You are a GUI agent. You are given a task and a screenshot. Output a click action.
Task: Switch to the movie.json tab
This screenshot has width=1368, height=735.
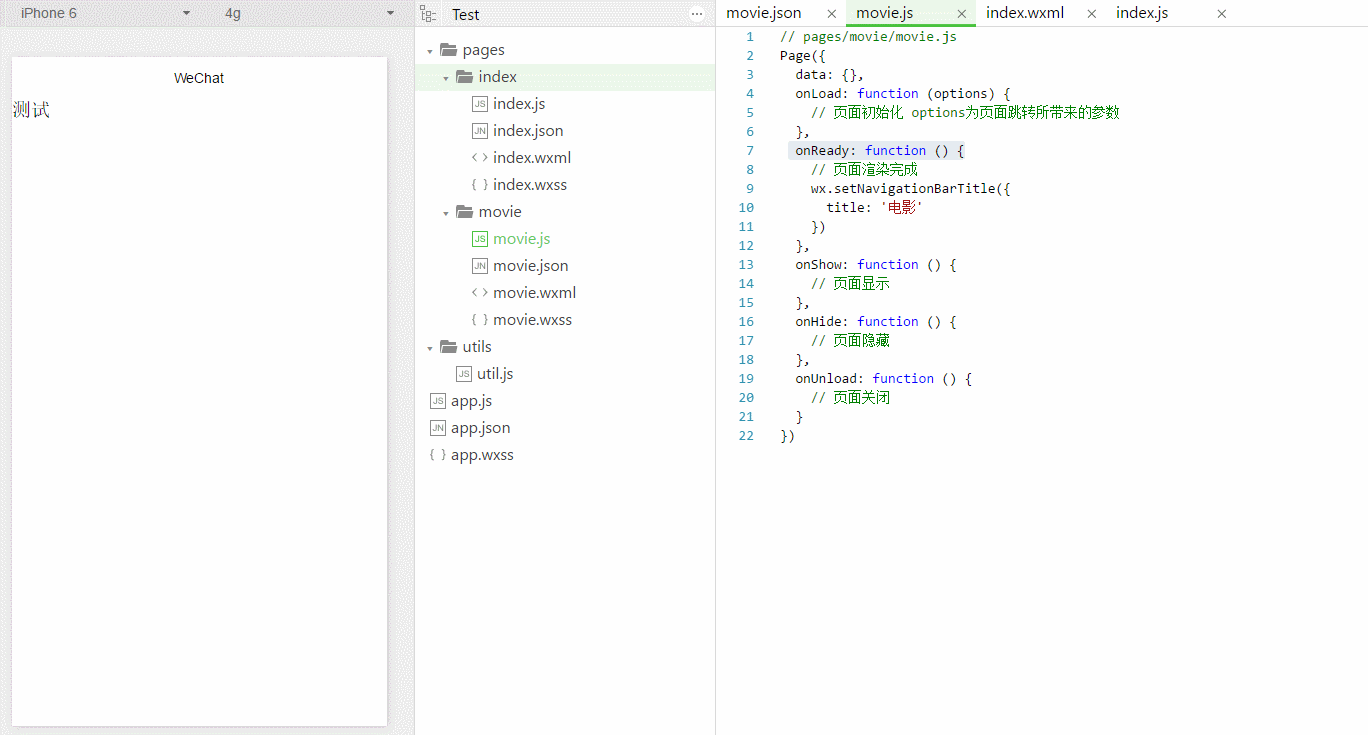point(764,13)
